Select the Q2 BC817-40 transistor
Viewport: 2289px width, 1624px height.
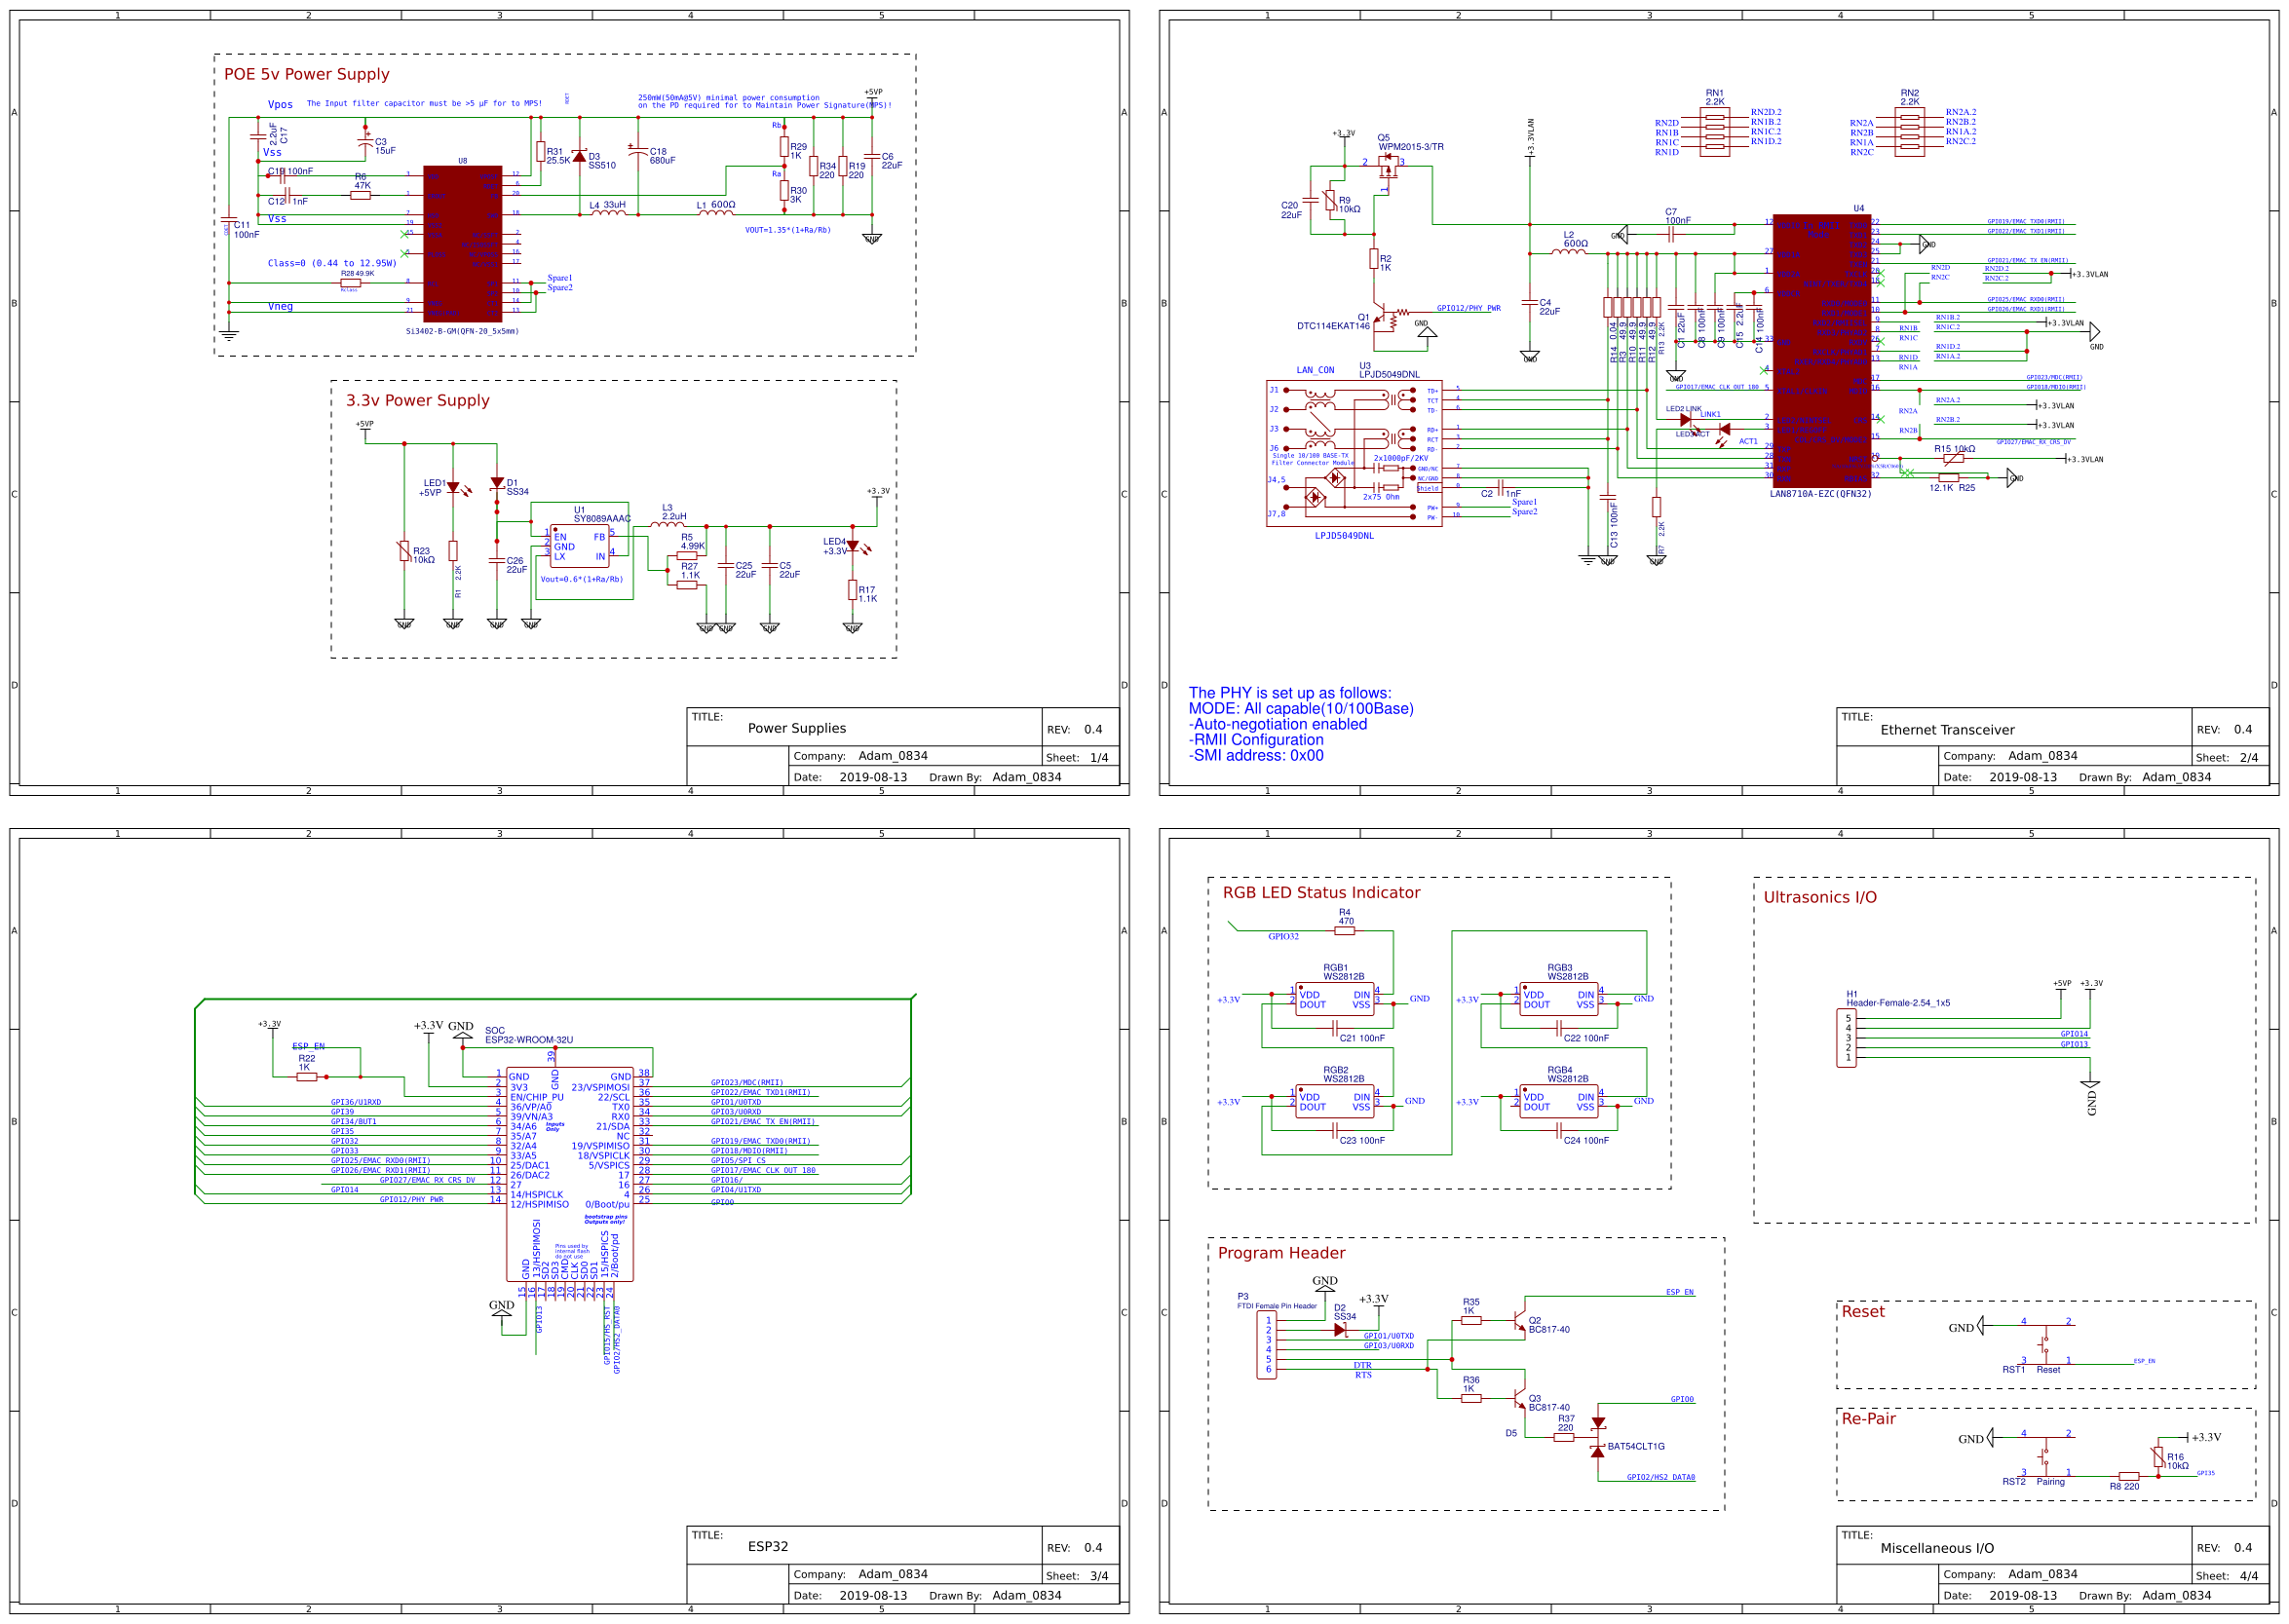(1519, 1320)
